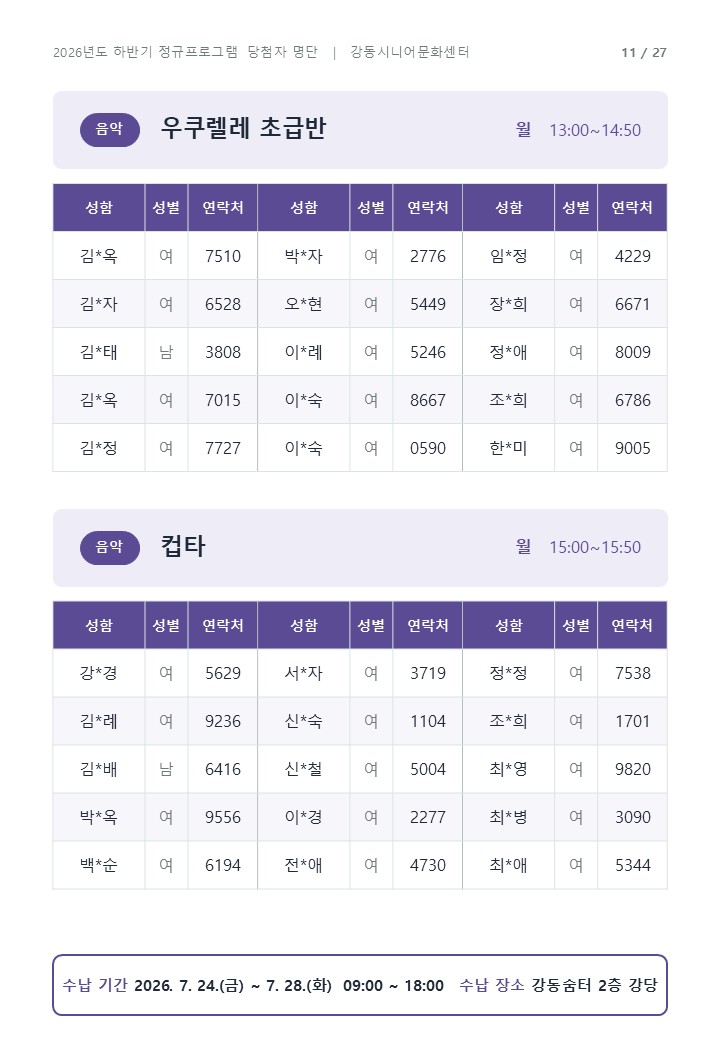
Task: Click the 남 gender cell next to 김*배
Action: pos(166,769)
